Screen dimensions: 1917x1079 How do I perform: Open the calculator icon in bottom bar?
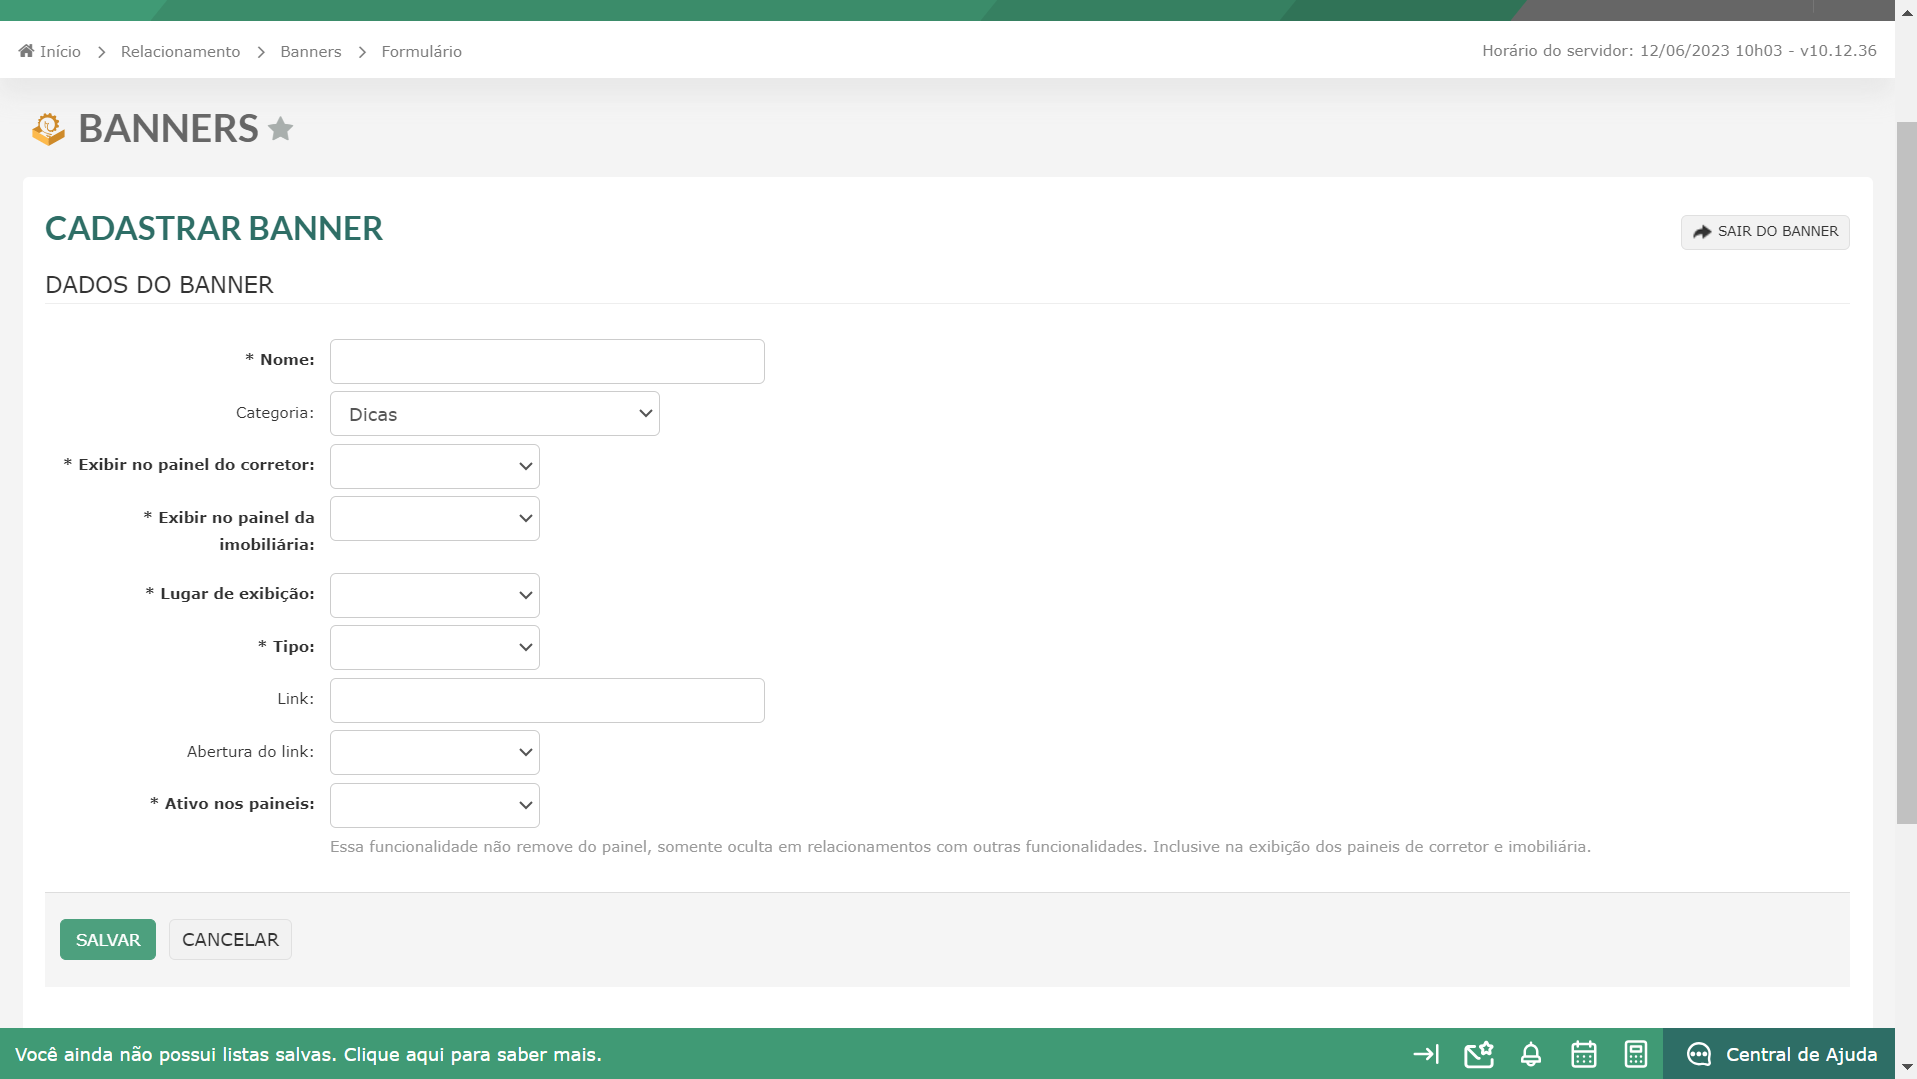tap(1636, 1054)
